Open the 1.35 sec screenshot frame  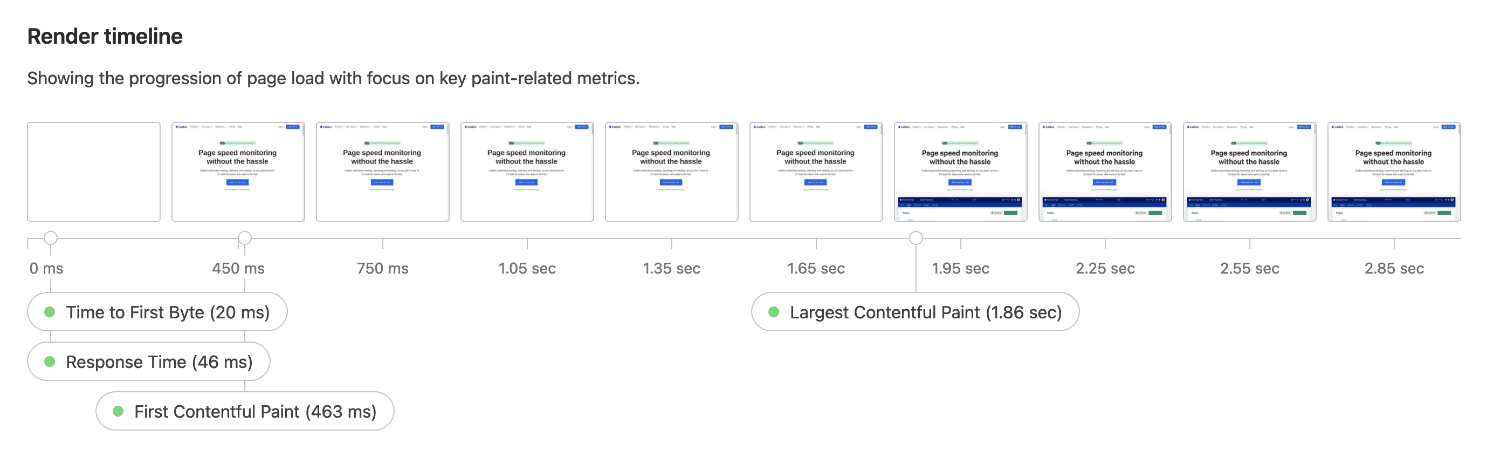click(x=671, y=172)
